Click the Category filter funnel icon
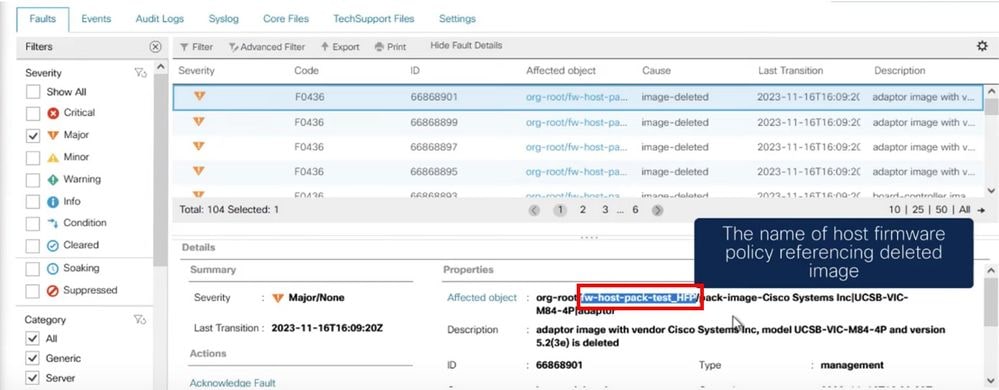The height and width of the screenshot is (390, 999). pos(140,319)
